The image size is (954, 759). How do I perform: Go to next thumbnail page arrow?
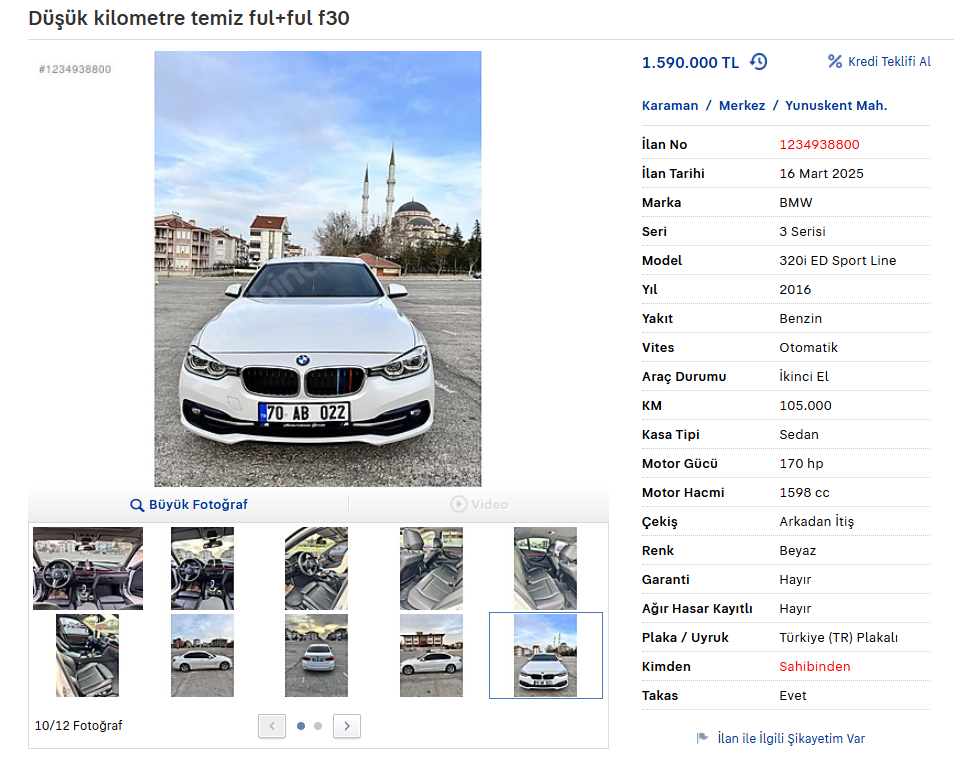click(x=347, y=726)
